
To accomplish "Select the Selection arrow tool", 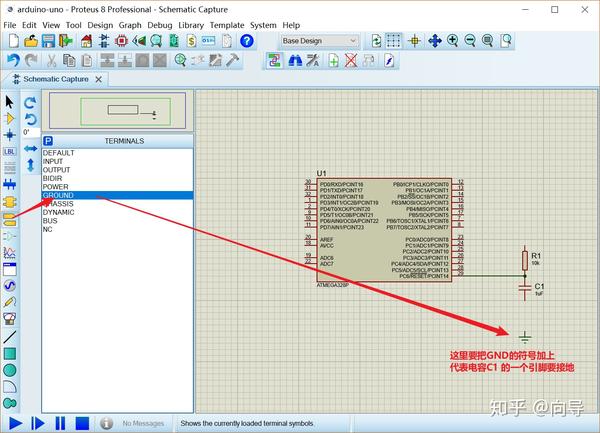I will (x=10, y=102).
